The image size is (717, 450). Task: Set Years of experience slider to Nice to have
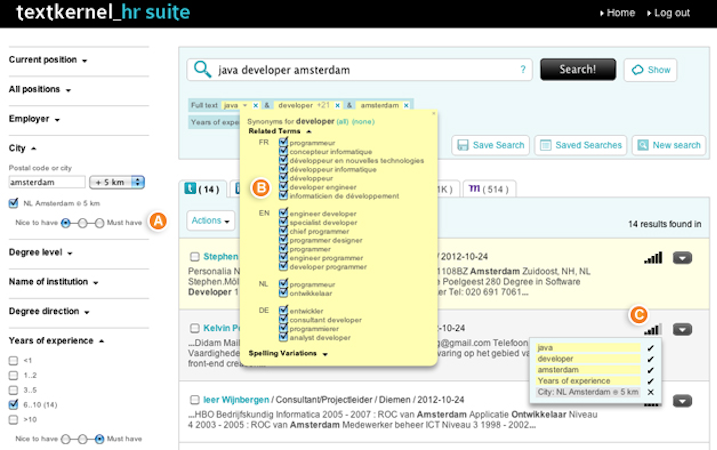coord(66,439)
